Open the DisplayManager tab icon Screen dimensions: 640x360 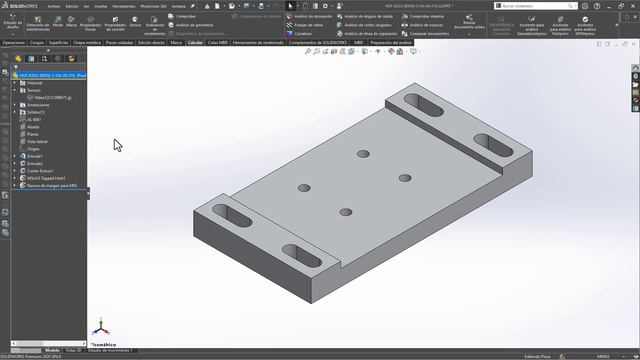point(71,59)
